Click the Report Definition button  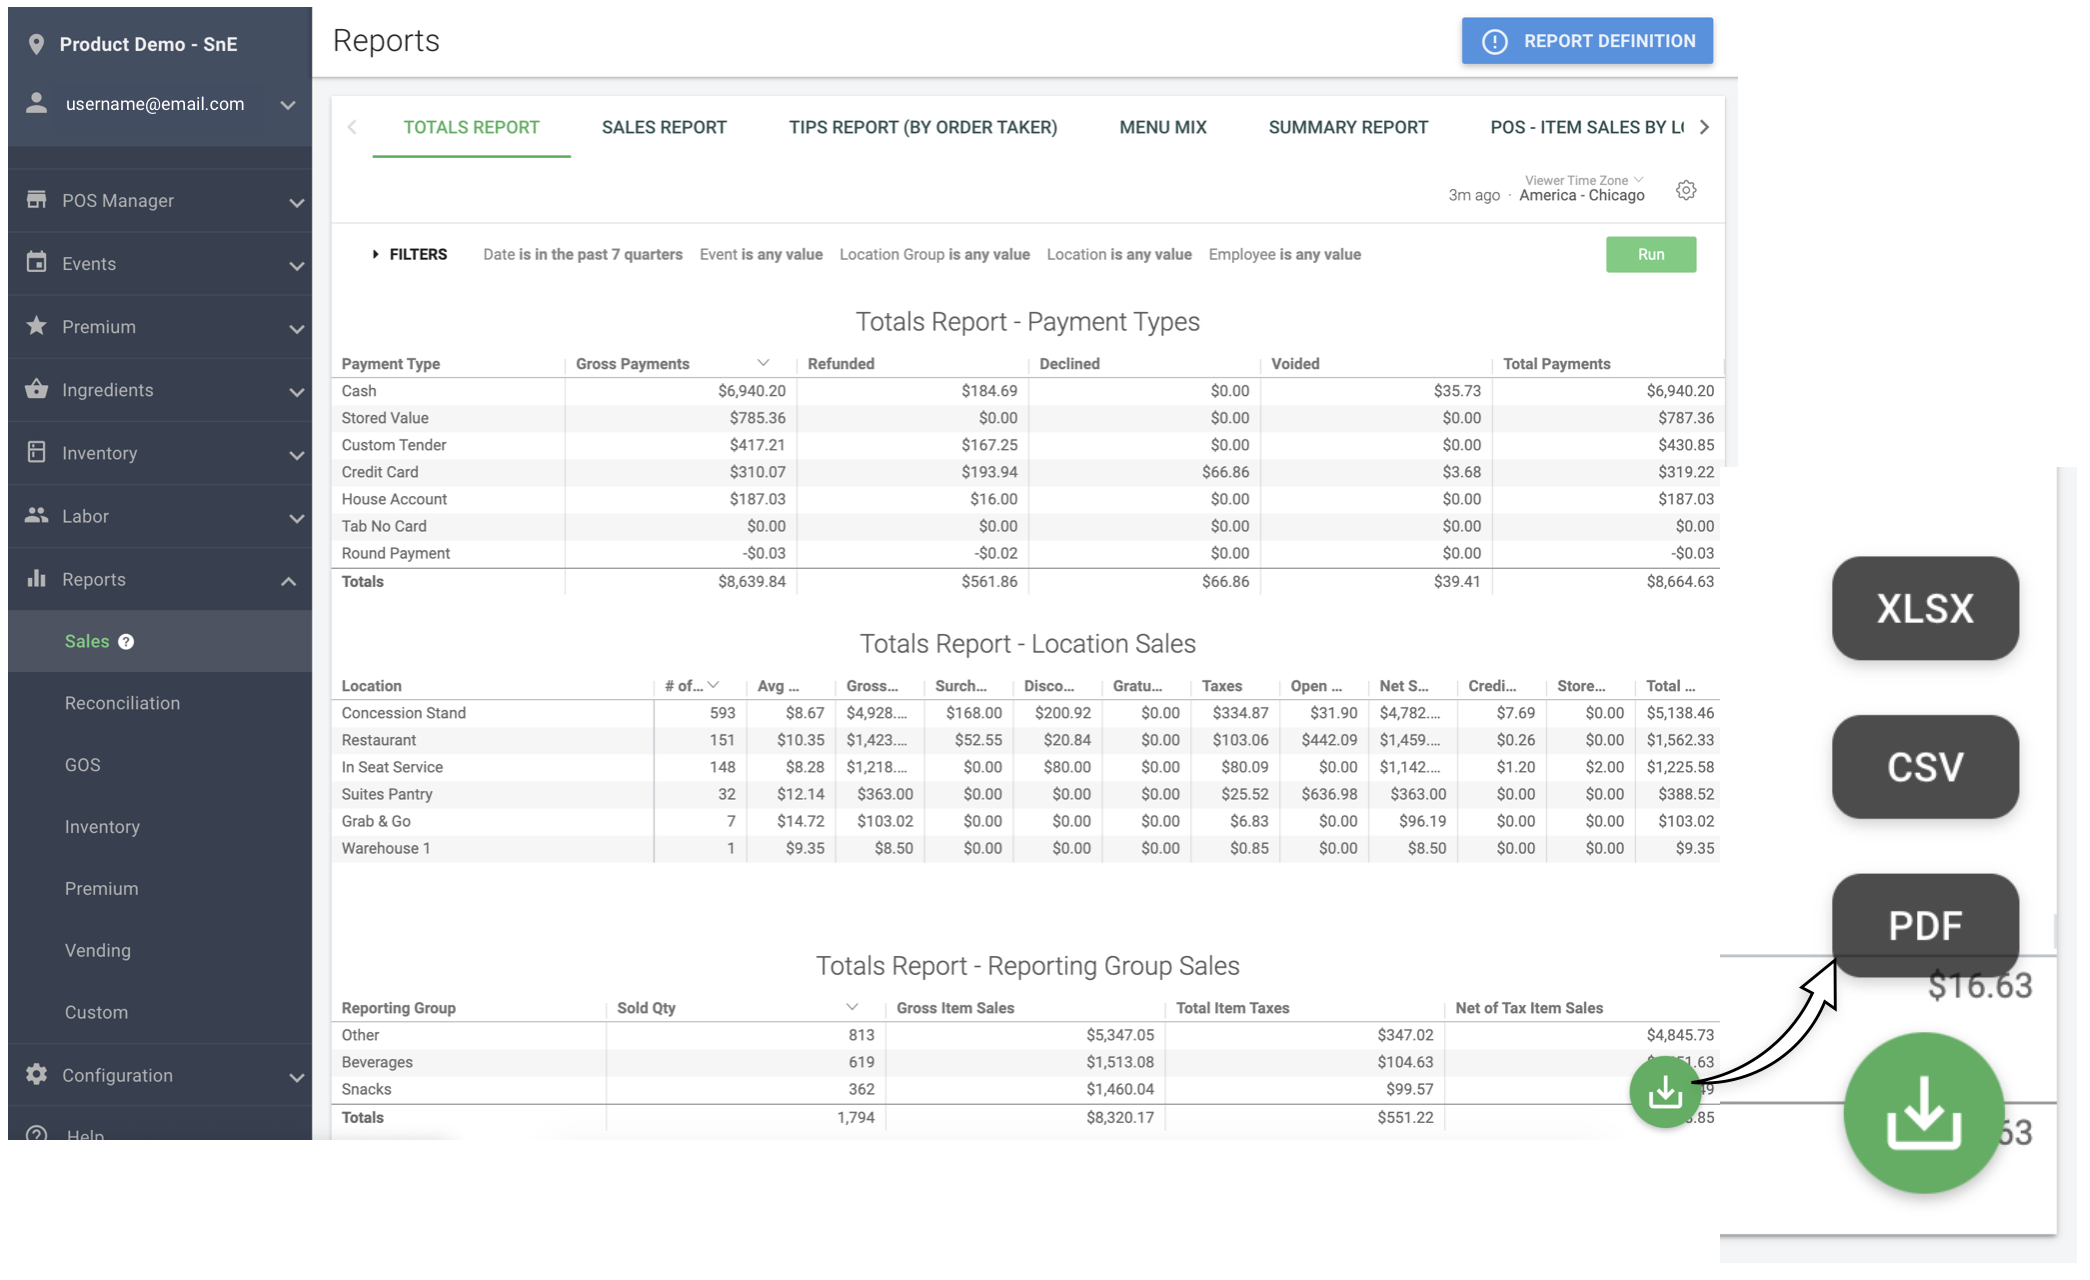[x=1587, y=41]
